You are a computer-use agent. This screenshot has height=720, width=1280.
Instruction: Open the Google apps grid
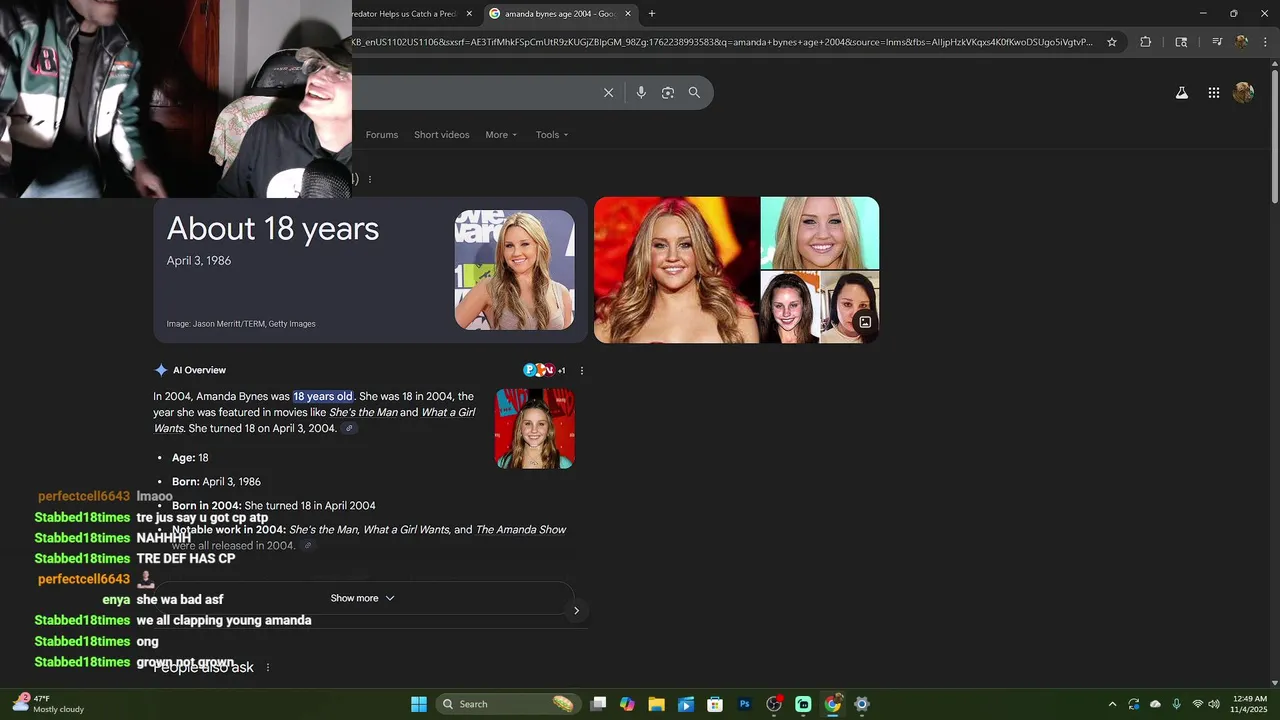[1213, 93]
